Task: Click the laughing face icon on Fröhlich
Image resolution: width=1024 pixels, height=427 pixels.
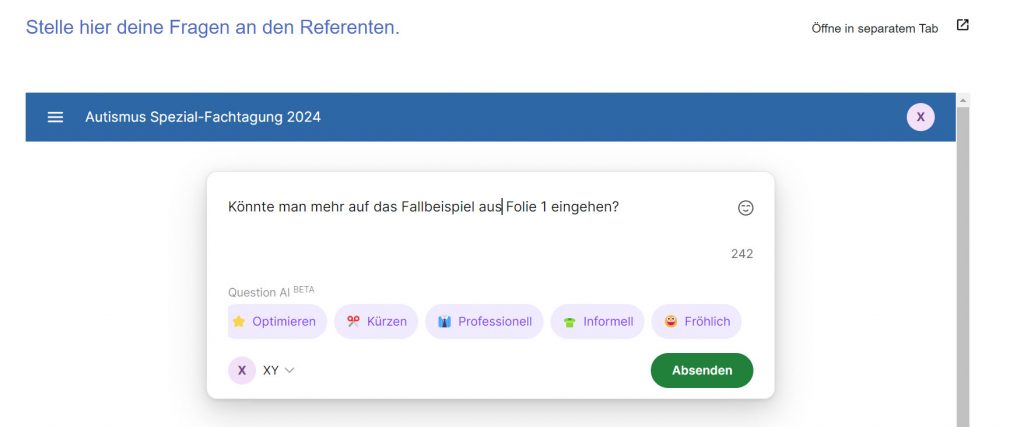Action: coord(671,321)
